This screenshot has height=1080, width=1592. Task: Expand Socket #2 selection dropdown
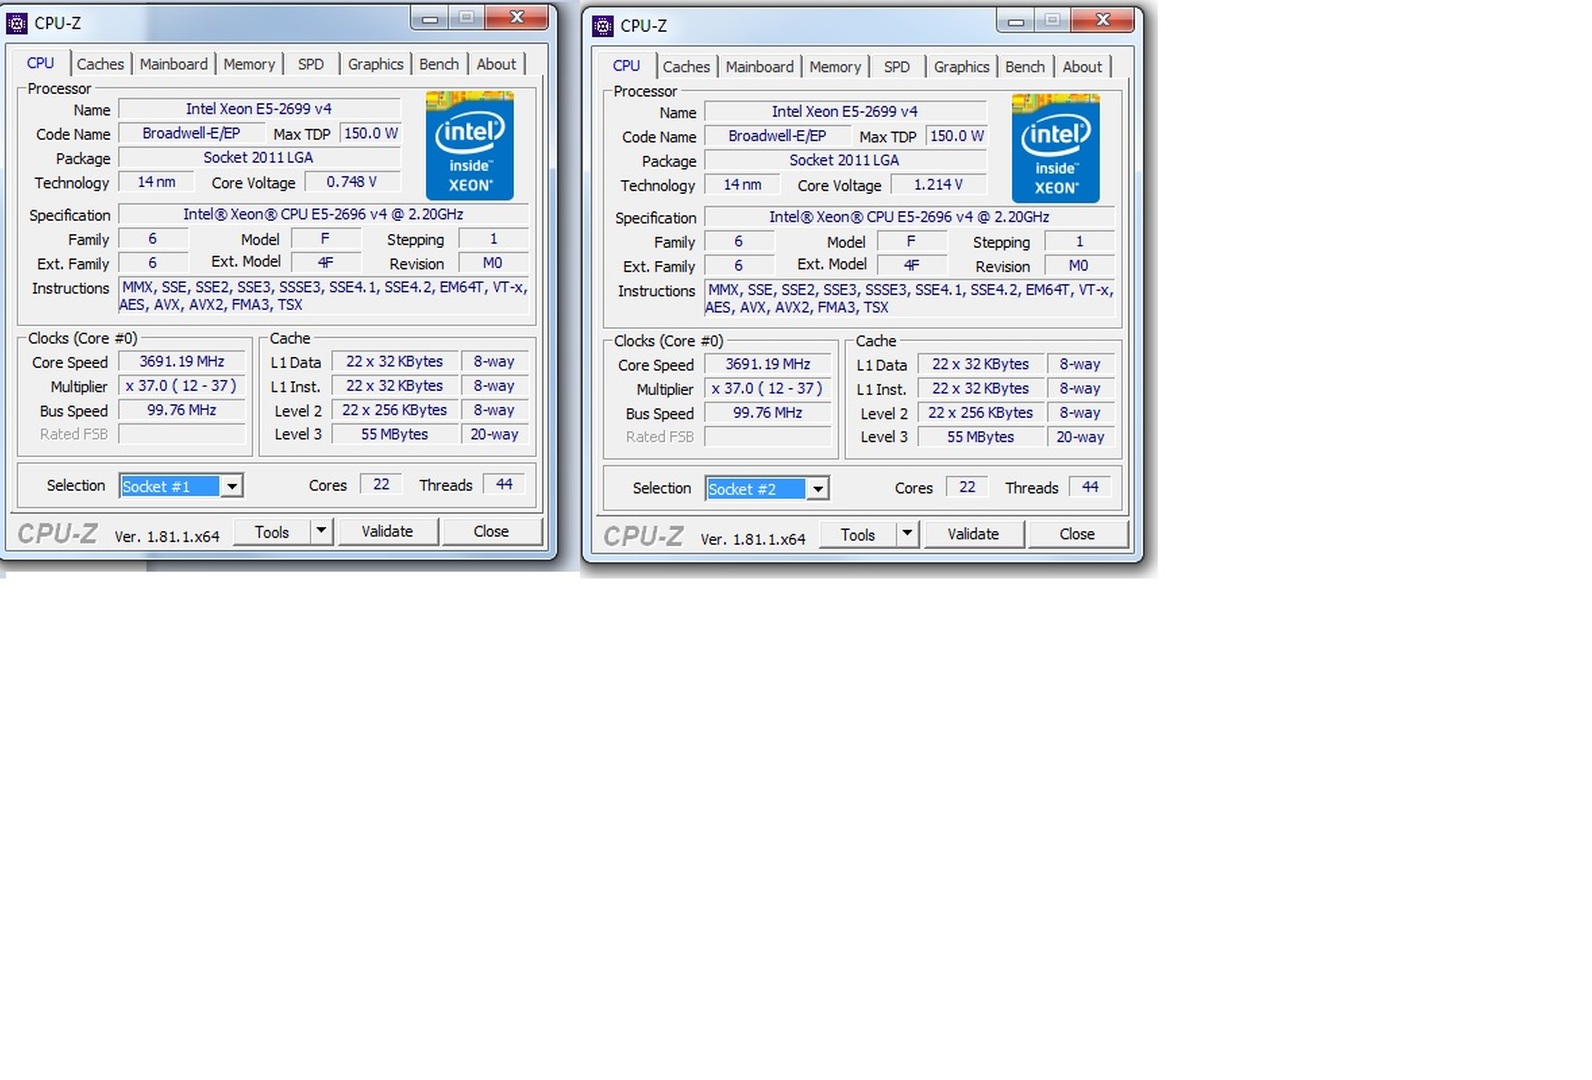click(818, 489)
